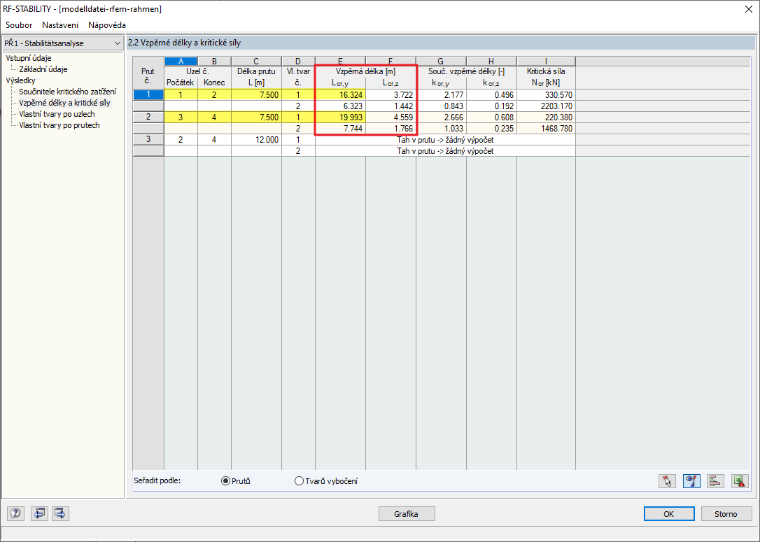The width and height of the screenshot is (760, 542).
Task: Click the pick-member-in-graphic cursor icon
Action: point(667,481)
